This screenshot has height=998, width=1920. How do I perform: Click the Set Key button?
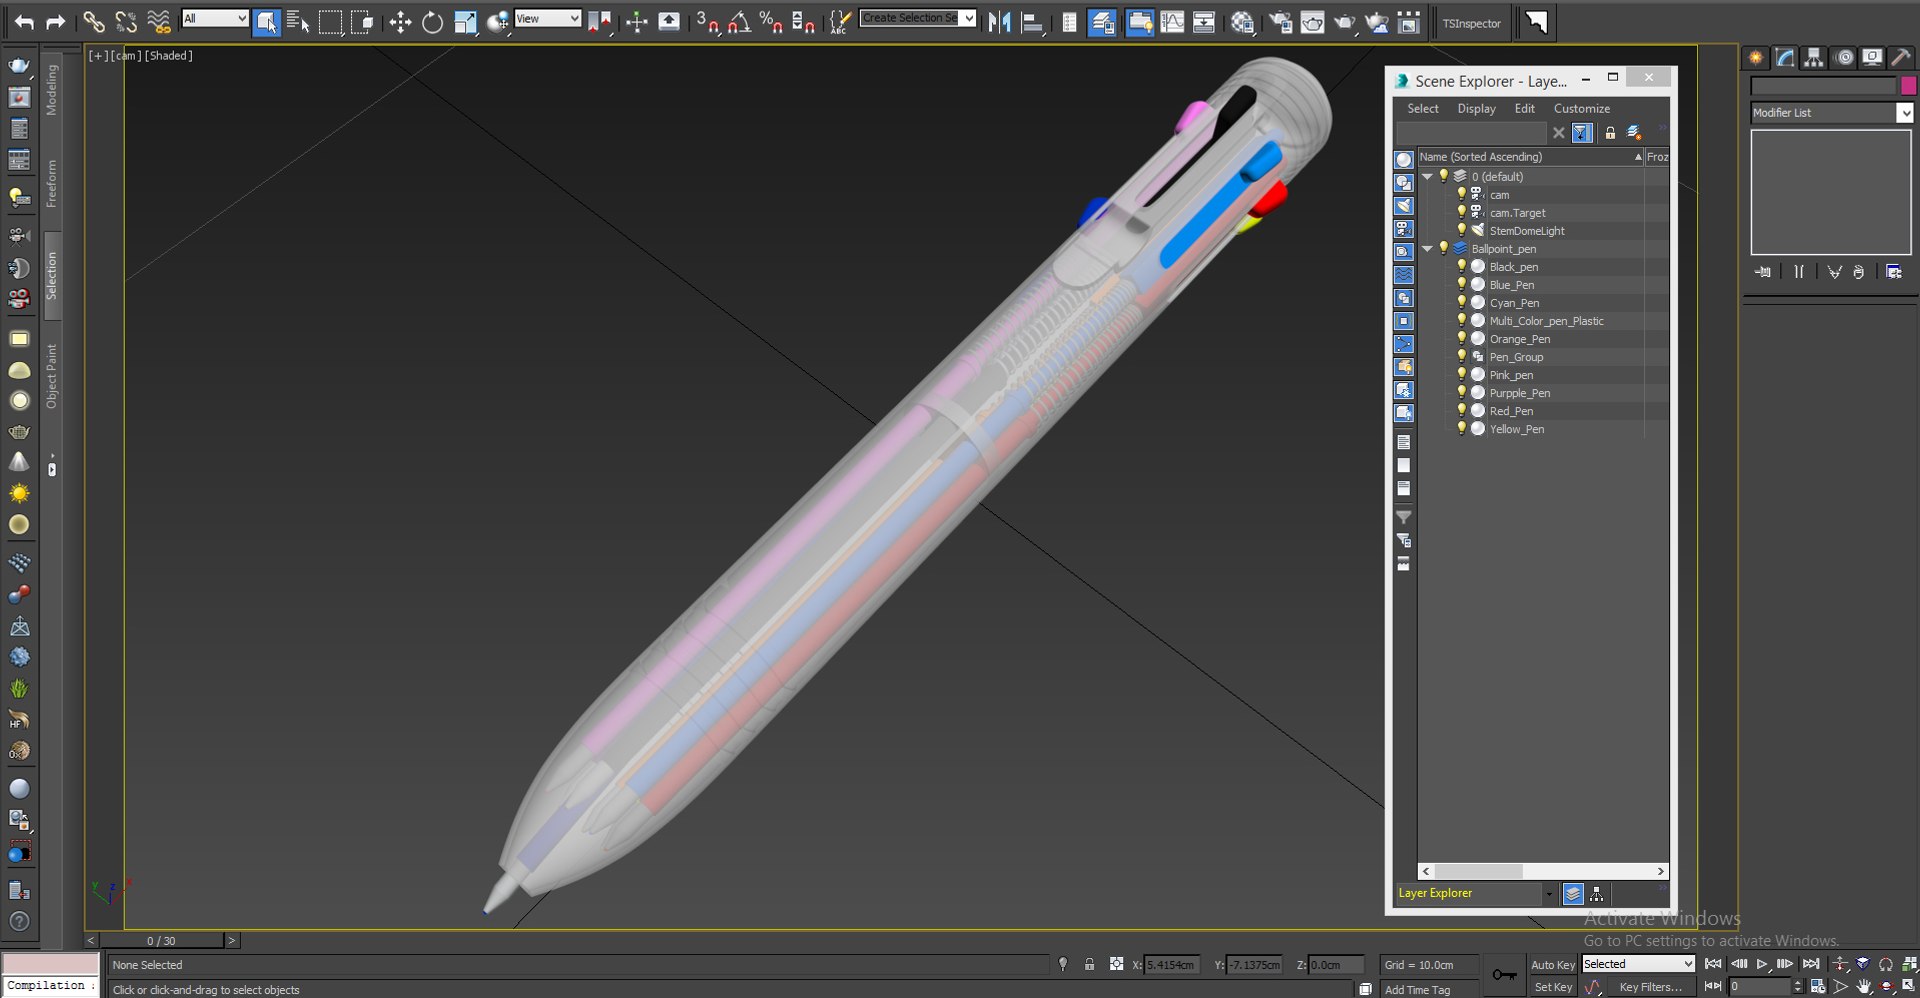(x=1553, y=987)
